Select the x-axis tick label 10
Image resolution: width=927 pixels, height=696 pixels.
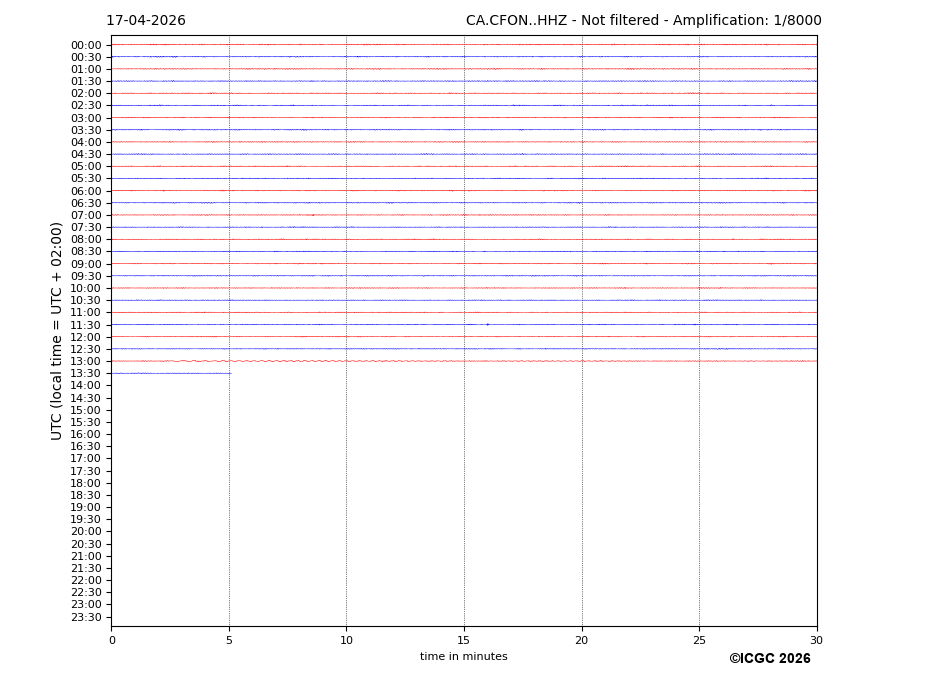[x=346, y=641]
